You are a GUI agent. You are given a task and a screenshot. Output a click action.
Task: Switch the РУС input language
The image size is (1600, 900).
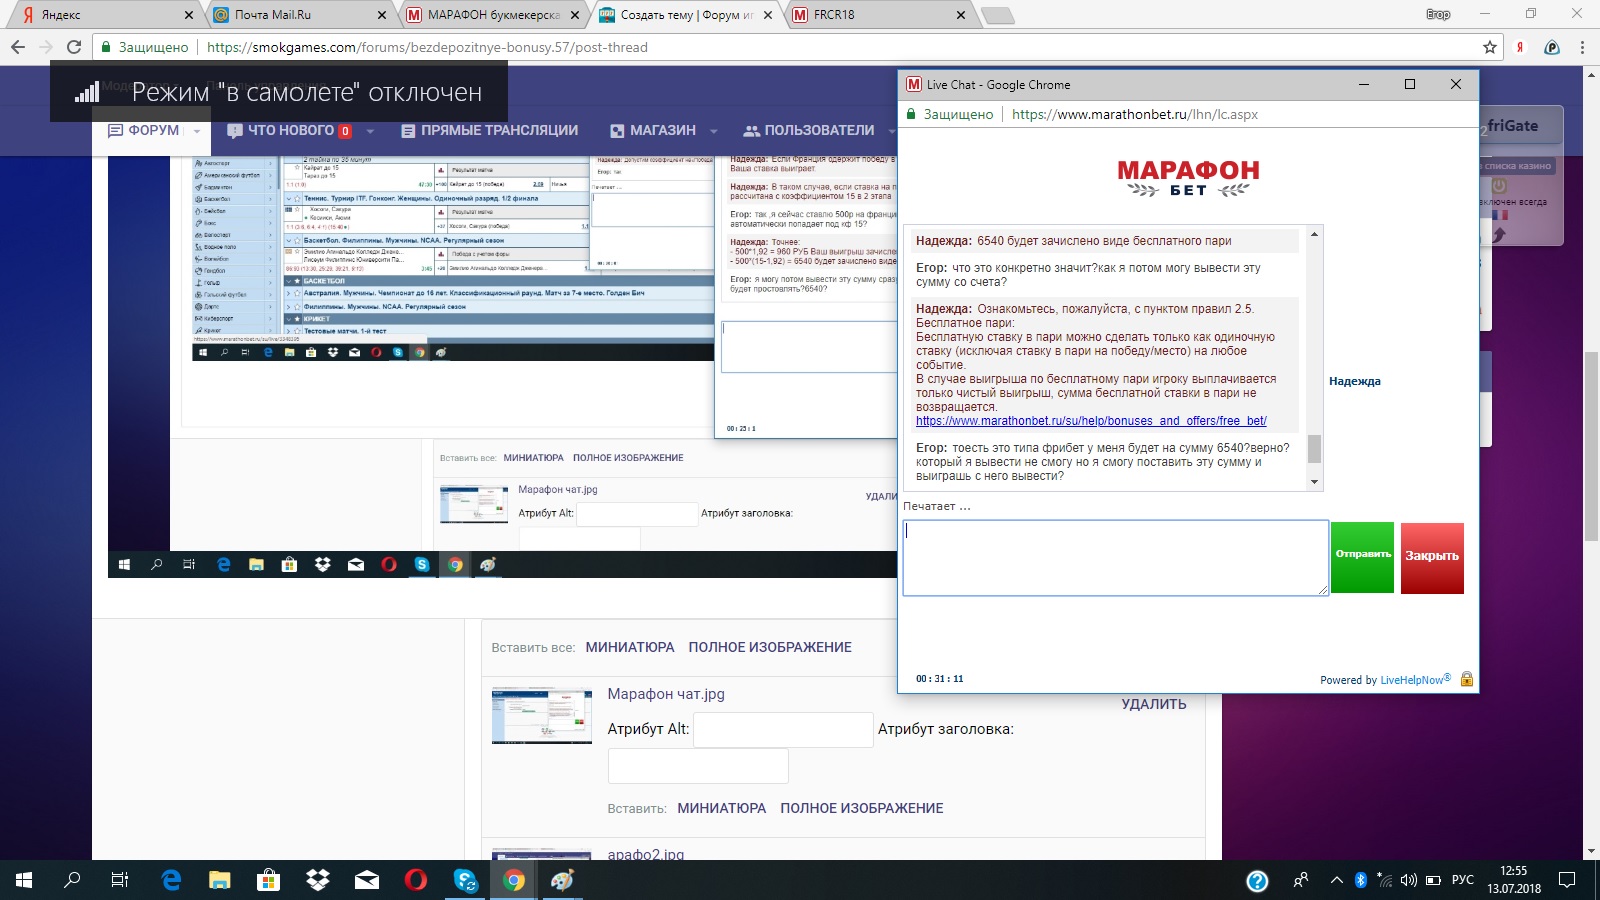[1462, 880]
